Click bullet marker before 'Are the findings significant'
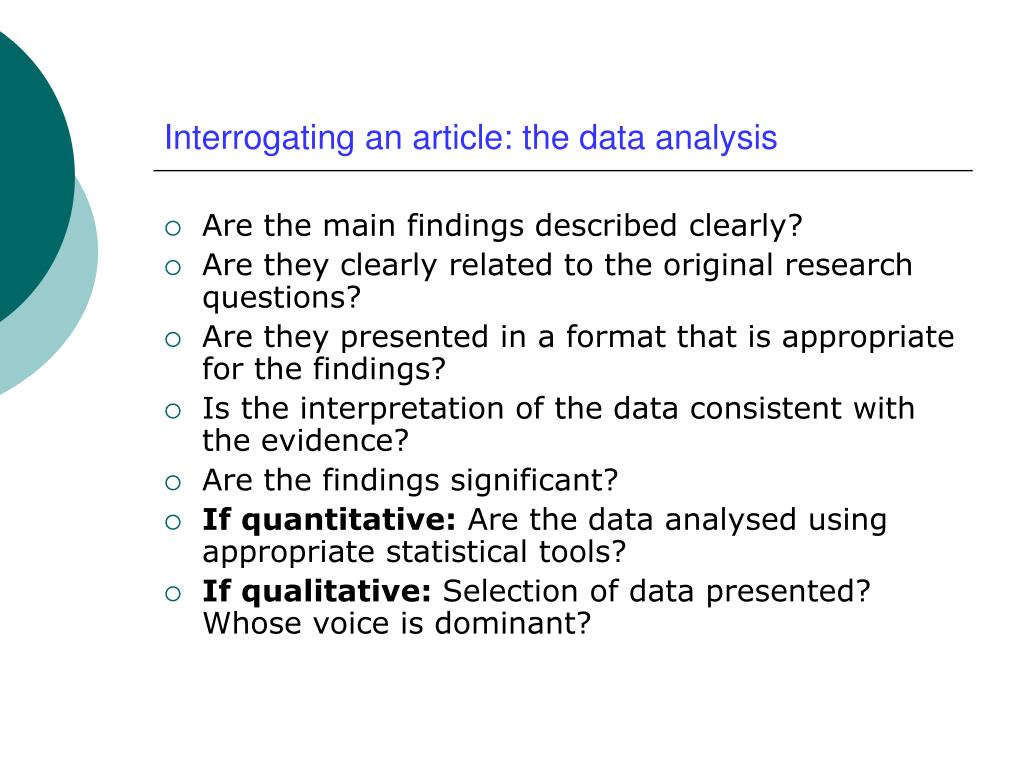1024x768 pixels. click(x=172, y=483)
